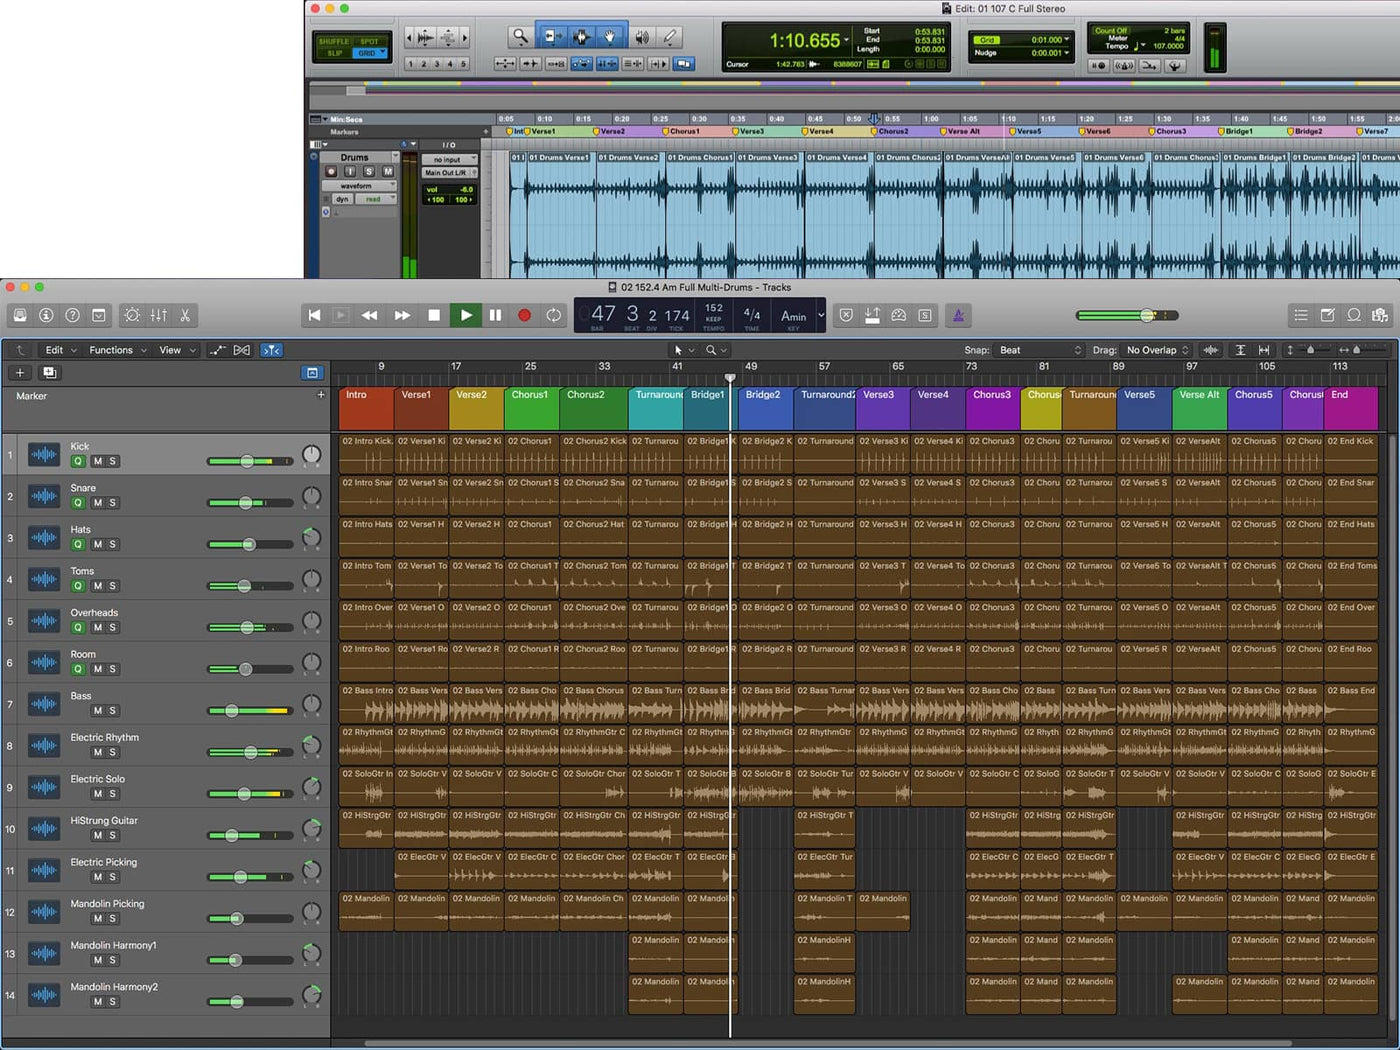
Task: Open the Edit menu in the Tracks area
Action: tap(60, 350)
